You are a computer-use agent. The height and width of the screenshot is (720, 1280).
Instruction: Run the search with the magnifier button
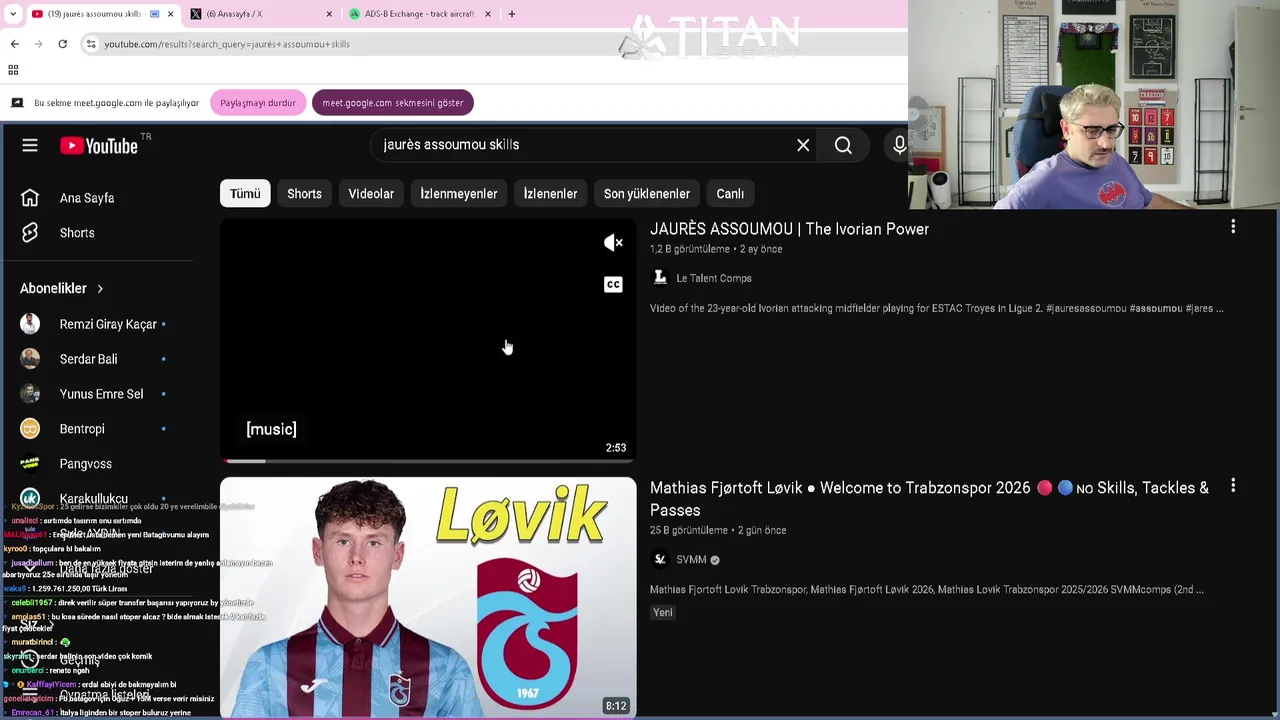pyautogui.click(x=843, y=146)
